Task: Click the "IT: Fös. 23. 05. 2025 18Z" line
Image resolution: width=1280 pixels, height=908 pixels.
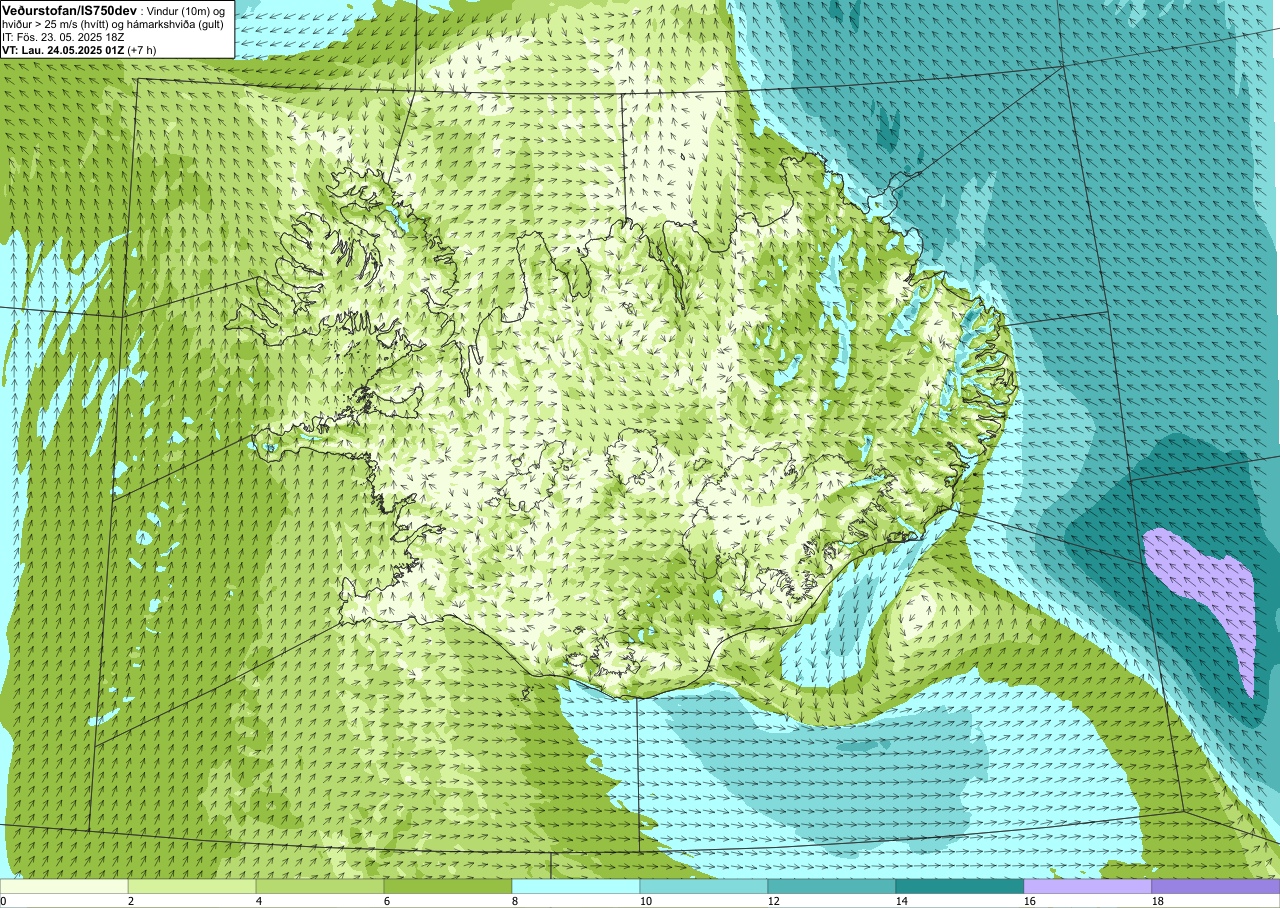Action: 64,36
